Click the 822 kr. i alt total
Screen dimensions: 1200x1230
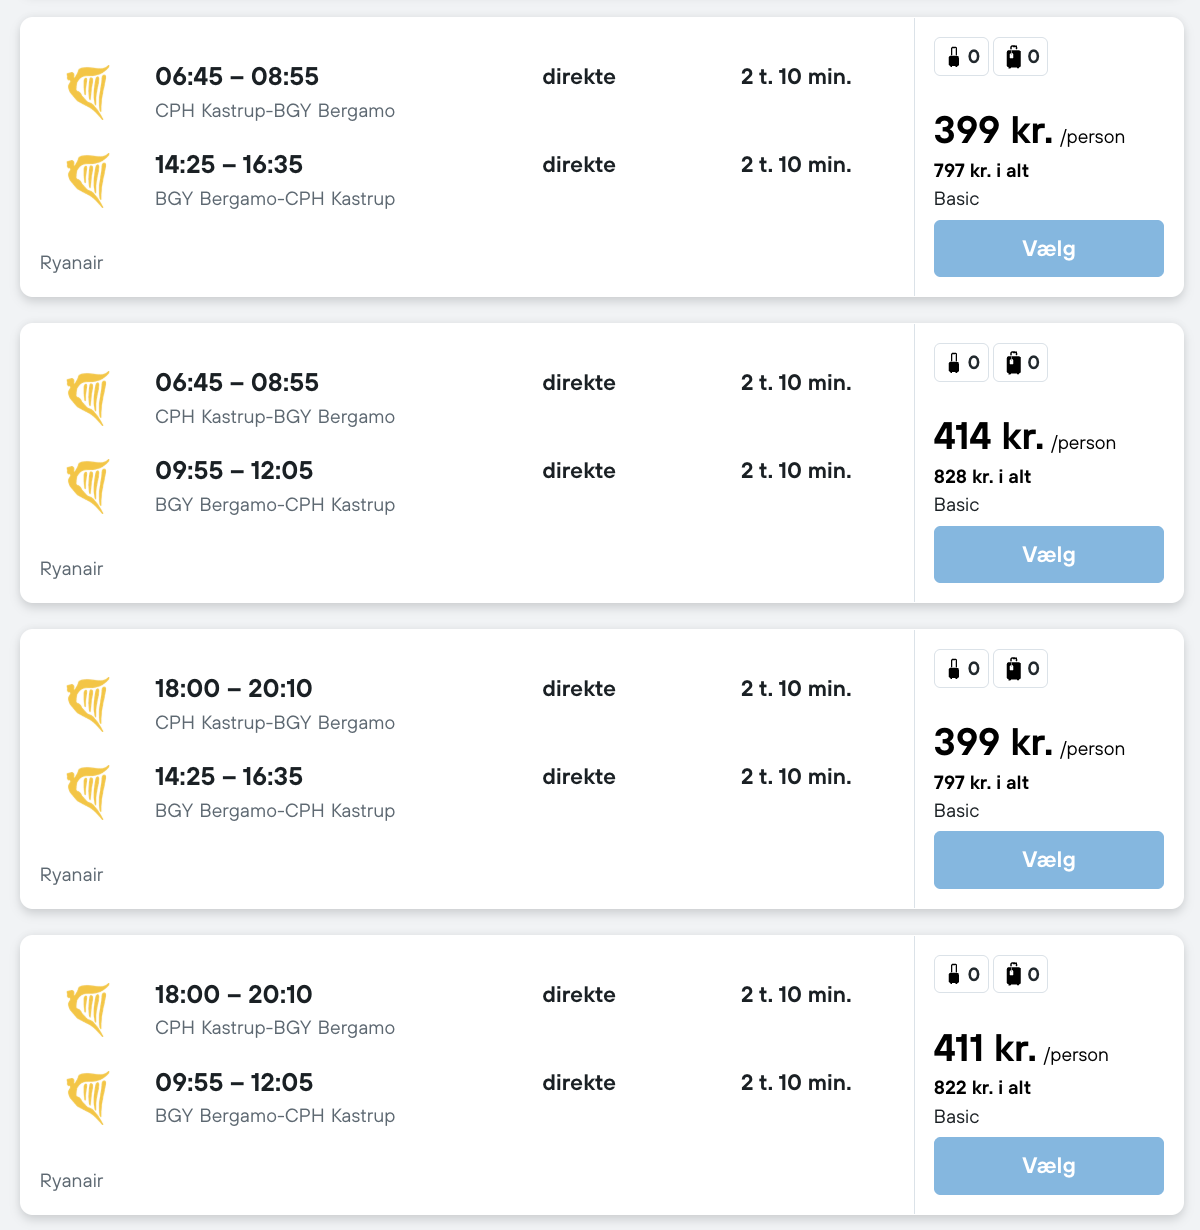(981, 1088)
